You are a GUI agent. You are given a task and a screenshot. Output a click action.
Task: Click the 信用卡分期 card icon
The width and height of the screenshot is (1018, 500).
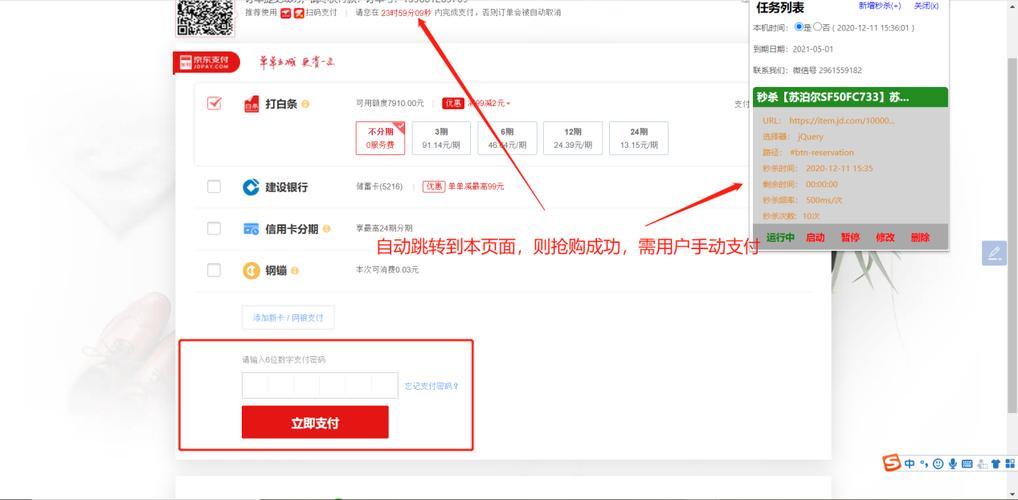click(x=251, y=229)
